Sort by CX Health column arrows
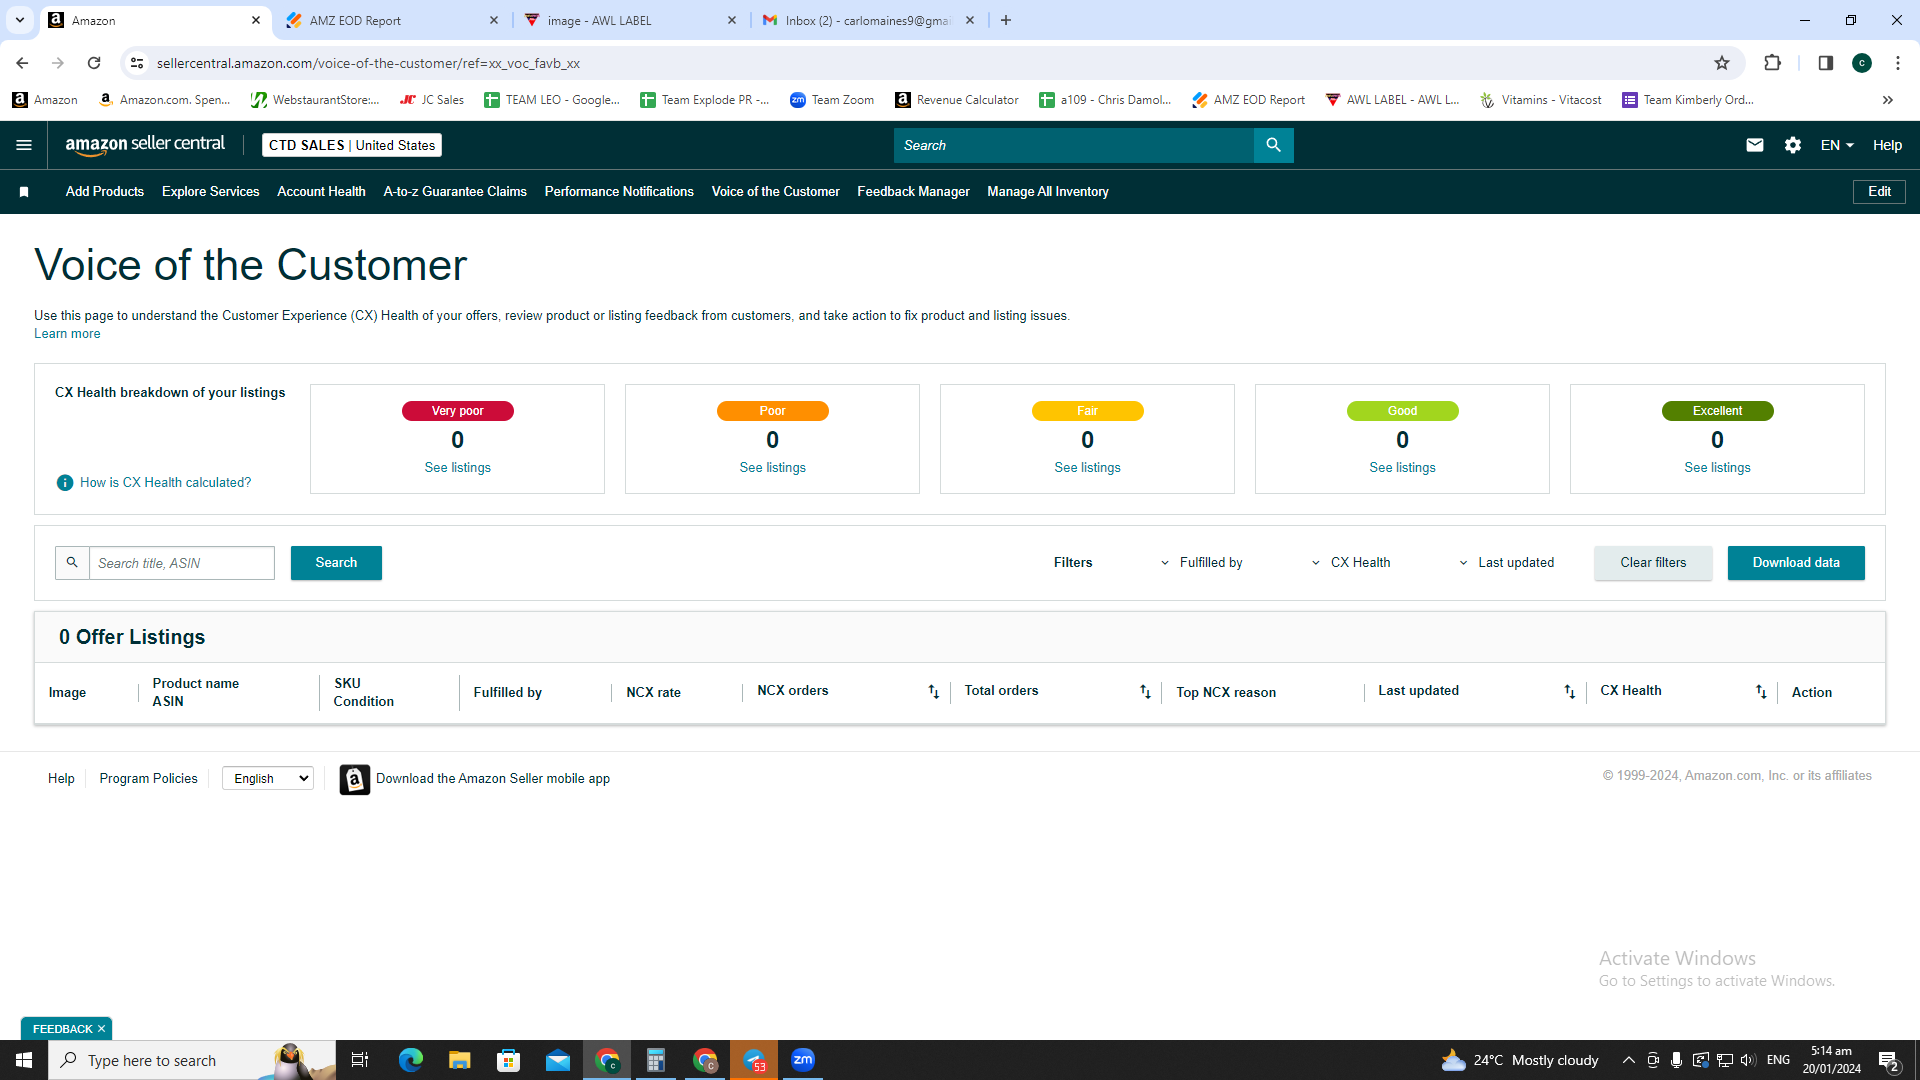1920x1080 pixels. coord(1761,692)
